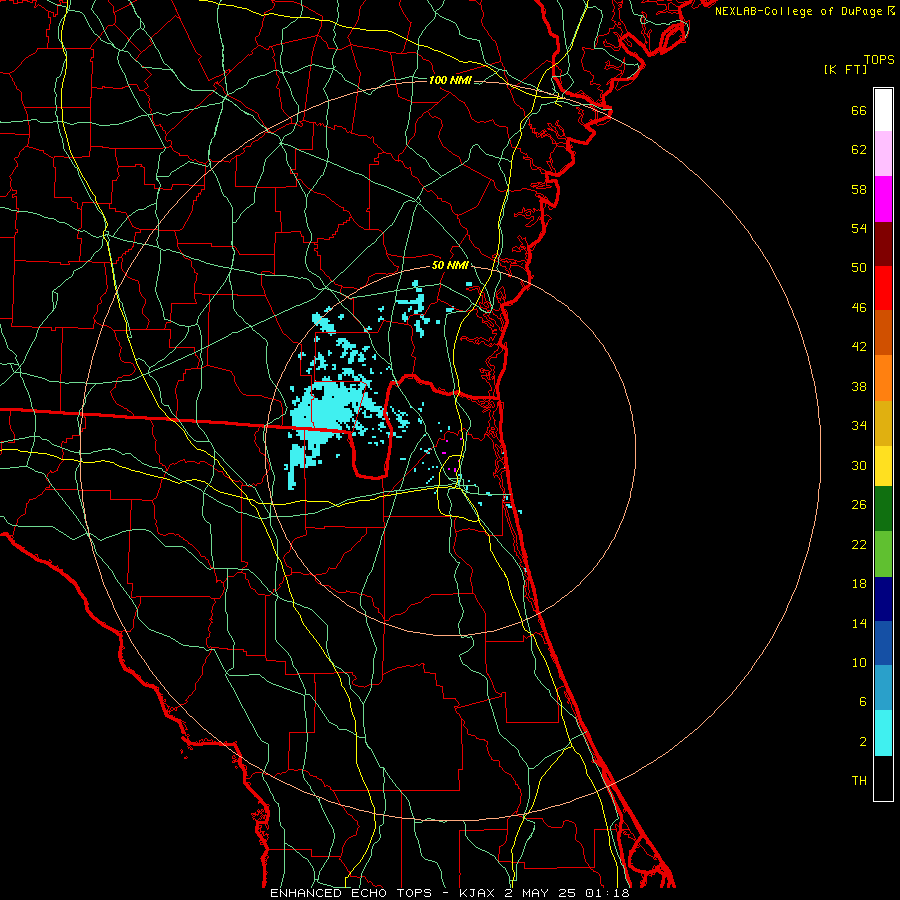Click the legend value 6

(863, 702)
